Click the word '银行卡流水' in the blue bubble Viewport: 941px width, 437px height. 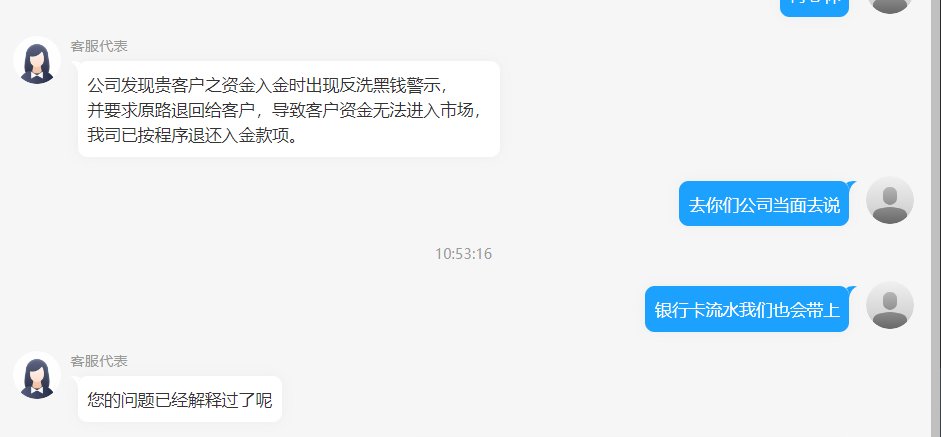click(x=696, y=310)
